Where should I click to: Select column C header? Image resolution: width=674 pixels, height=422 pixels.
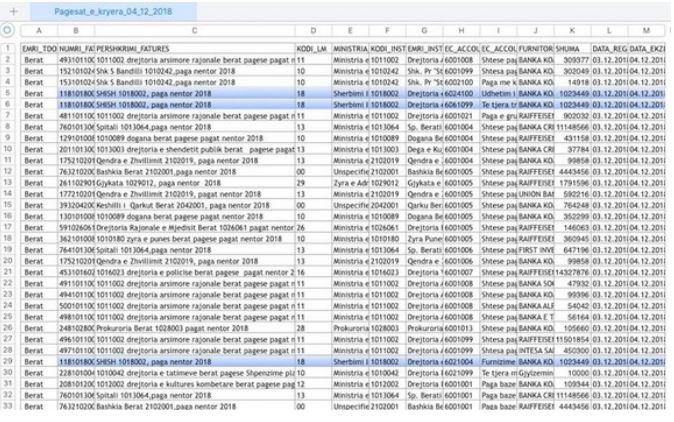coord(194,31)
